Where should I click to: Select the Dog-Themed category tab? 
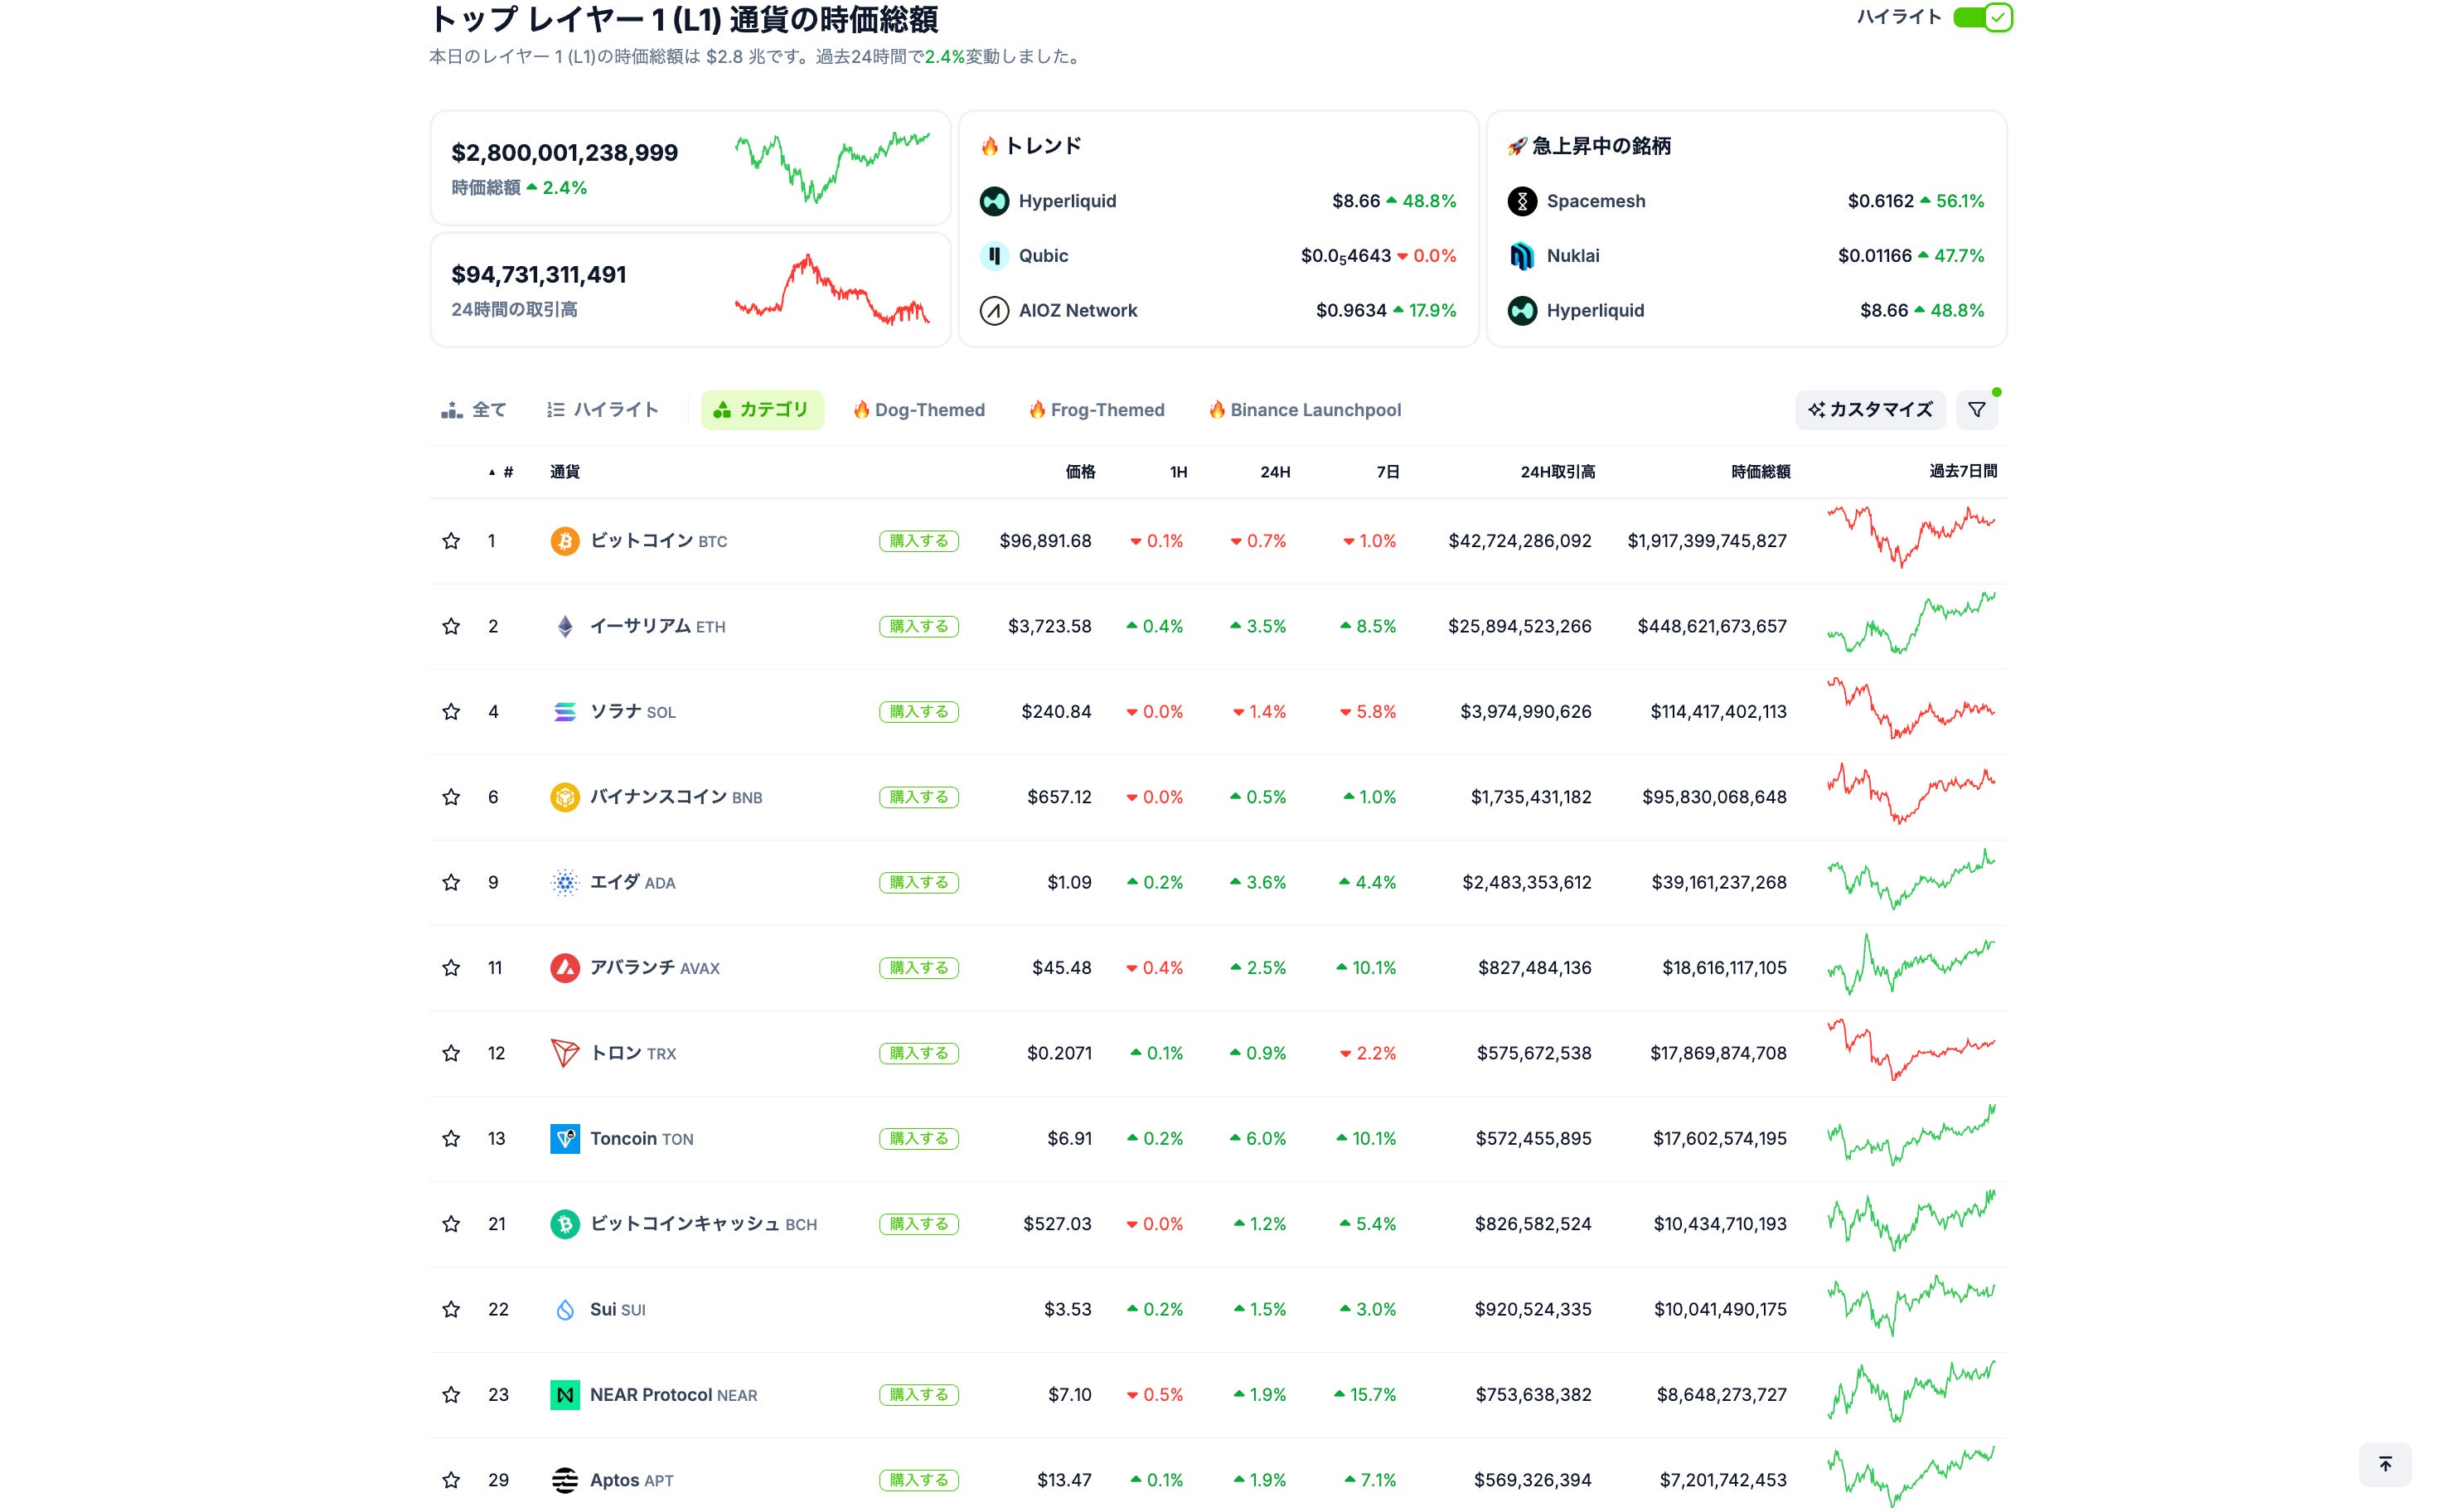[x=919, y=410]
